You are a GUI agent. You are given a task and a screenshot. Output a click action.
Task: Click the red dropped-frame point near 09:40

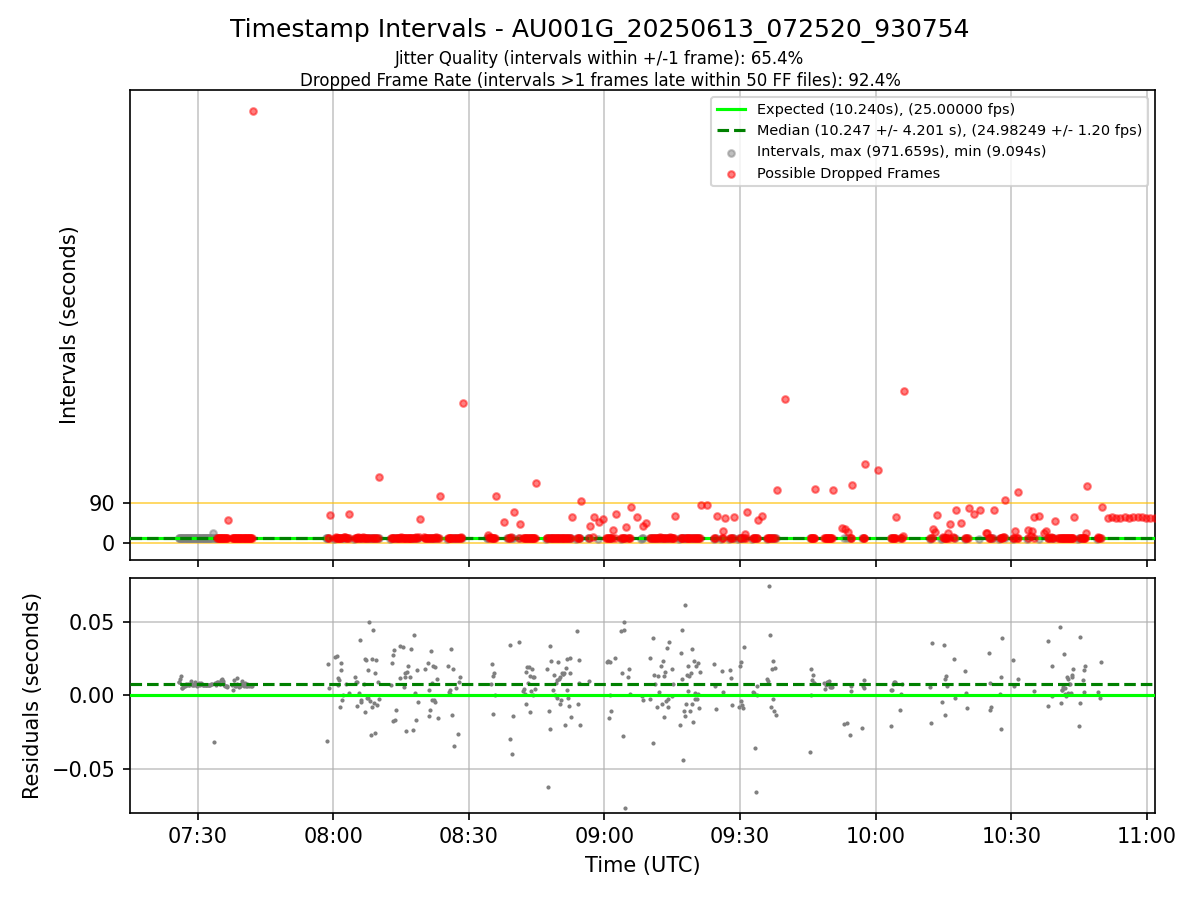coord(785,399)
